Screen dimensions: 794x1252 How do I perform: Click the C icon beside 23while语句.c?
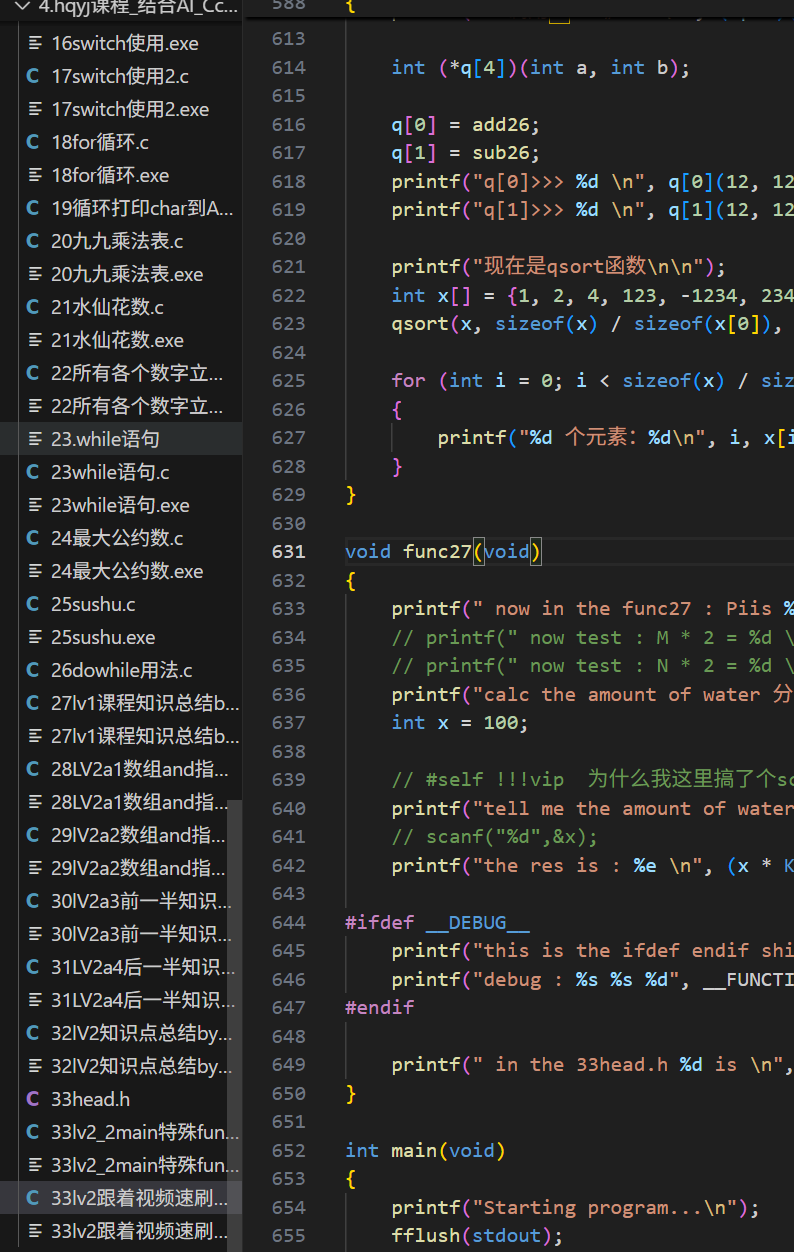point(33,472)
